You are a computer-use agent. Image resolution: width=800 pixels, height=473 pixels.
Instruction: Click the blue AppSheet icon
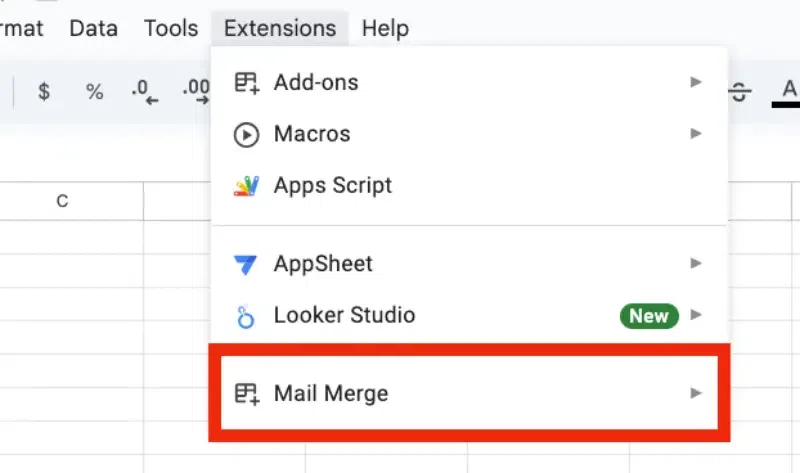(x=246, y=264)
